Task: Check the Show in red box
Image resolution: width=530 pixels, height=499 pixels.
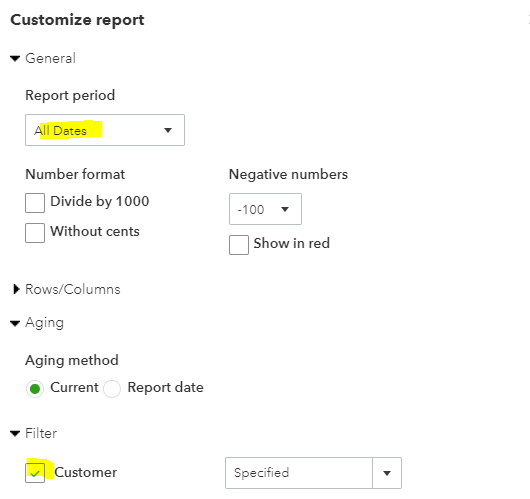Action: click(239, 245)
